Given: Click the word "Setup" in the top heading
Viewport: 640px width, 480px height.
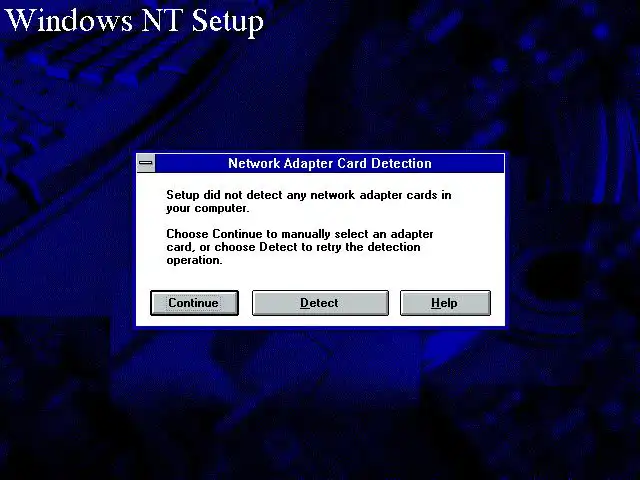Looking at the screenshot, I should 227,21.
